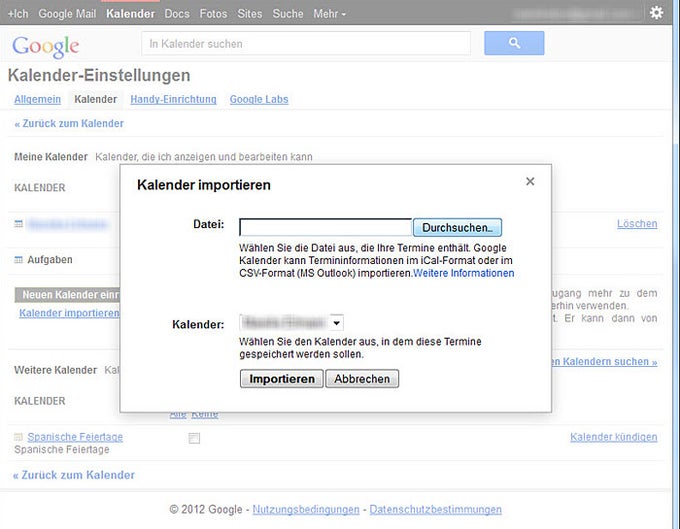Open Sites from top bar

point(250,14)
